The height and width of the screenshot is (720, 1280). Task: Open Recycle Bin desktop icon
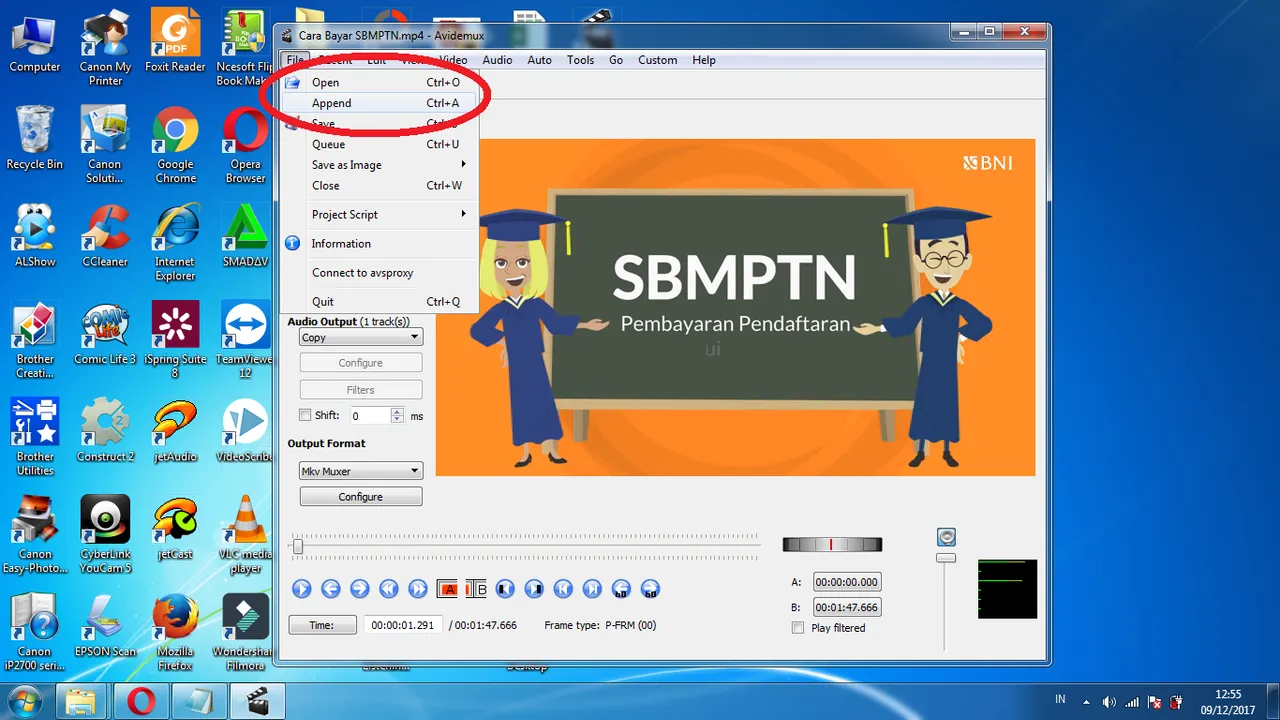point(34,139)
